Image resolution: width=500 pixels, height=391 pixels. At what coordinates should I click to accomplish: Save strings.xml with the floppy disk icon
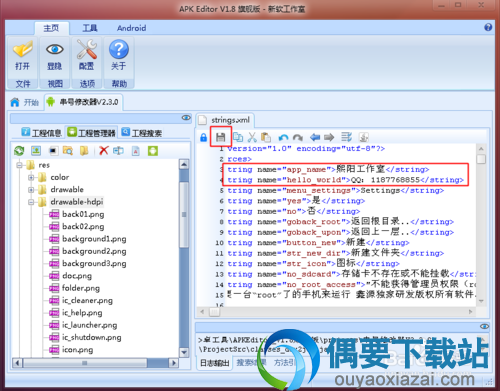(220, 137)
